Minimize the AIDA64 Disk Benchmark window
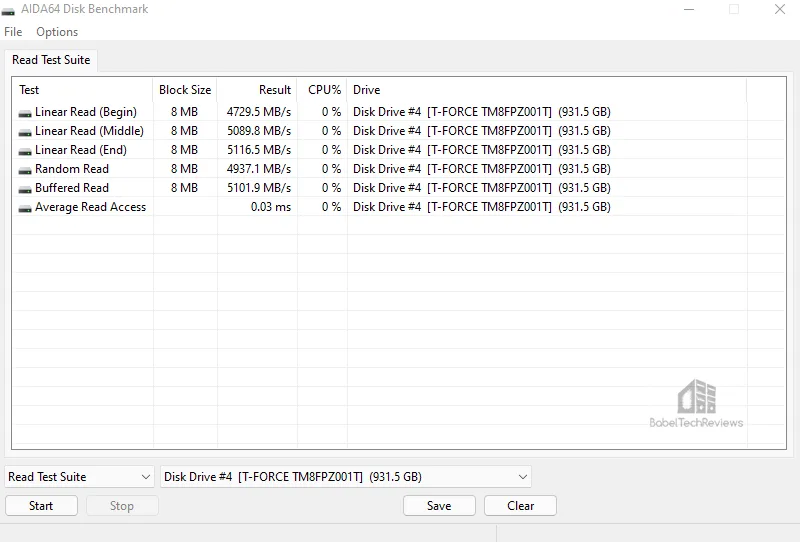The width and height of the screenshot is (800, 542). coord(689,9)
